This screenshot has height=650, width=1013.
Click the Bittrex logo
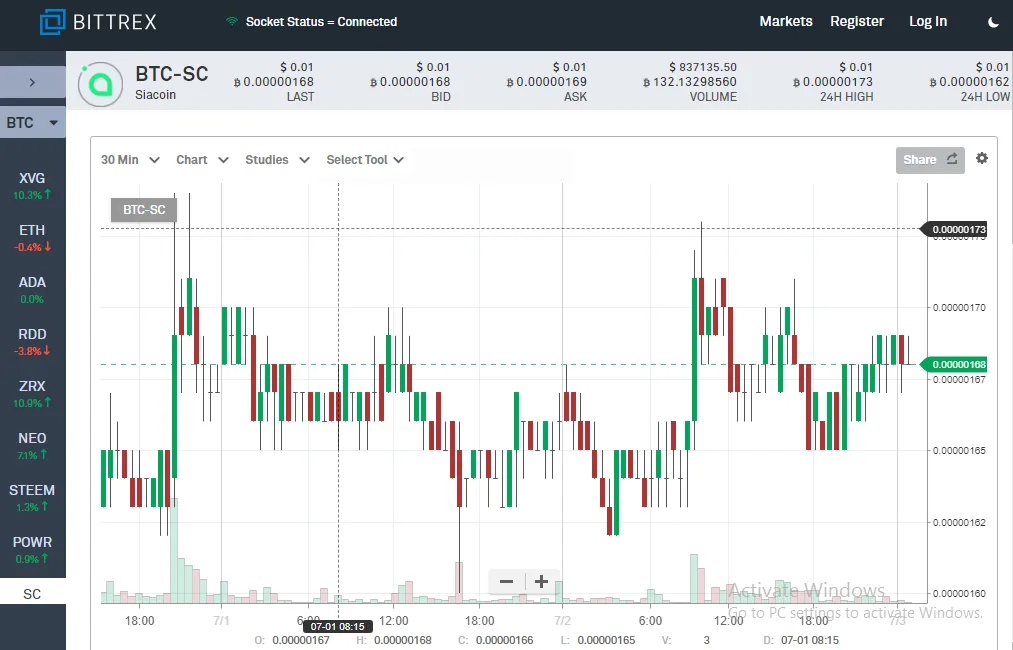(x=98, y=22)
